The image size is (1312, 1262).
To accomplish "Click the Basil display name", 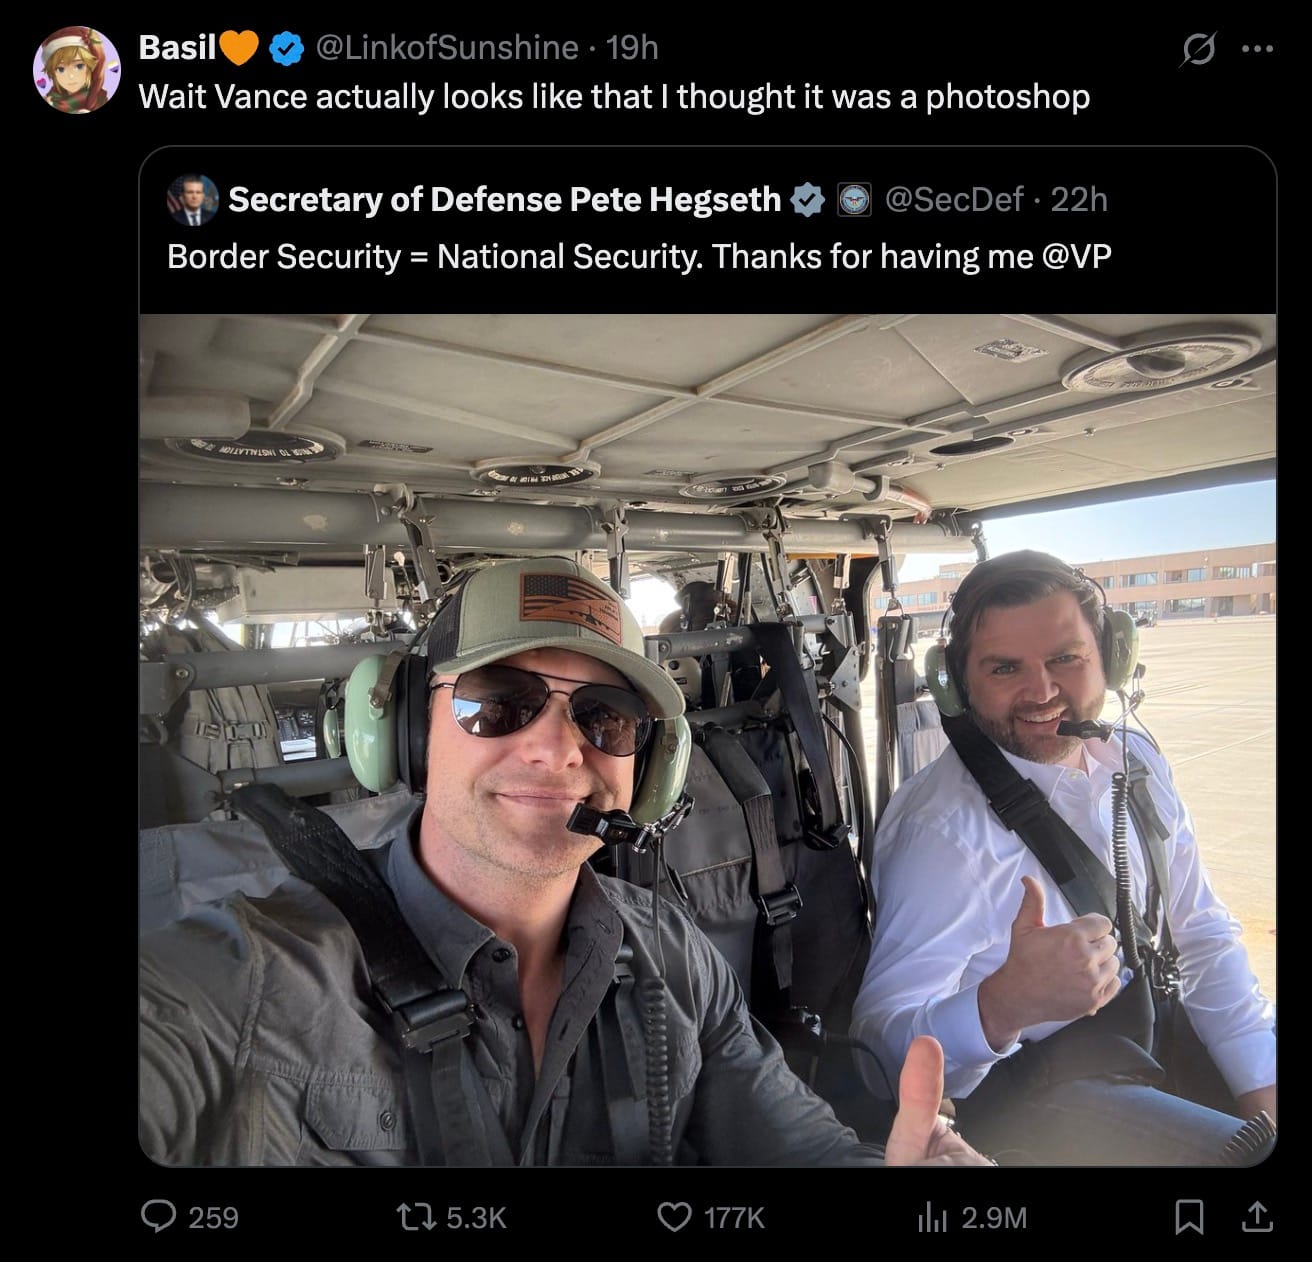I will pos(178,47).
